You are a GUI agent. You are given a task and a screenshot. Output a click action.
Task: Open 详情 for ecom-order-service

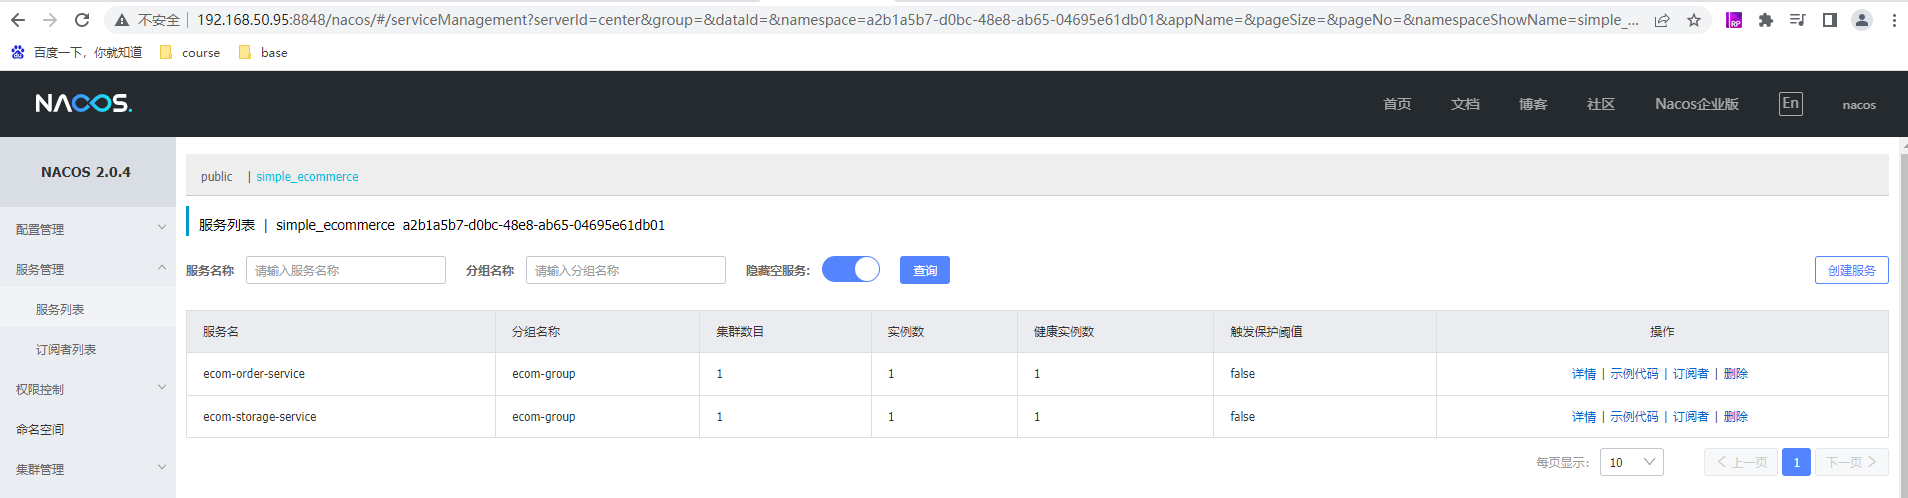tap(1584, 374)
